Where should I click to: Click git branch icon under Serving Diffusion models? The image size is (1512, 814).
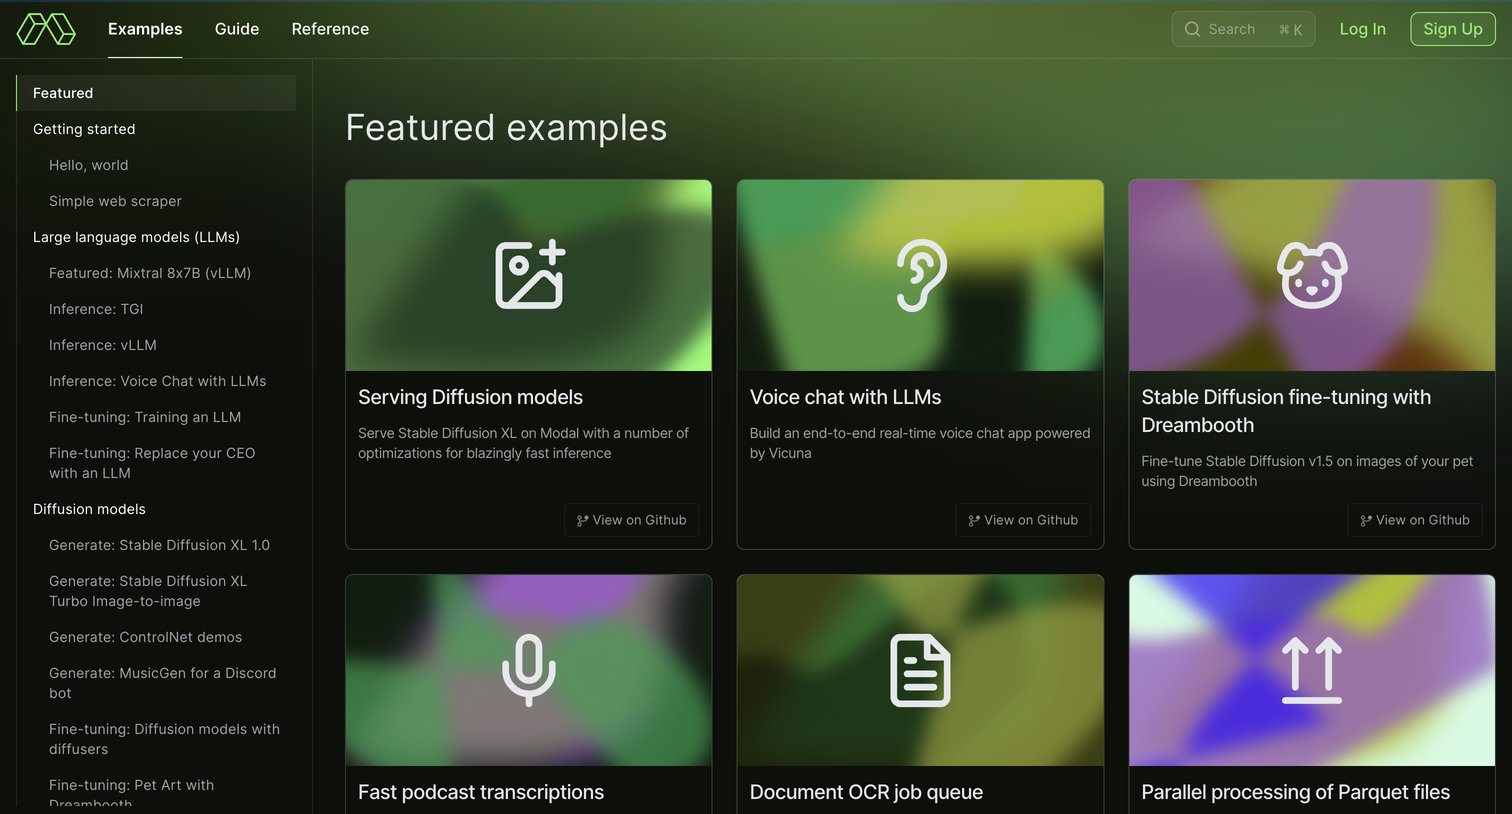pyautogui.click(x=582, y=521)
